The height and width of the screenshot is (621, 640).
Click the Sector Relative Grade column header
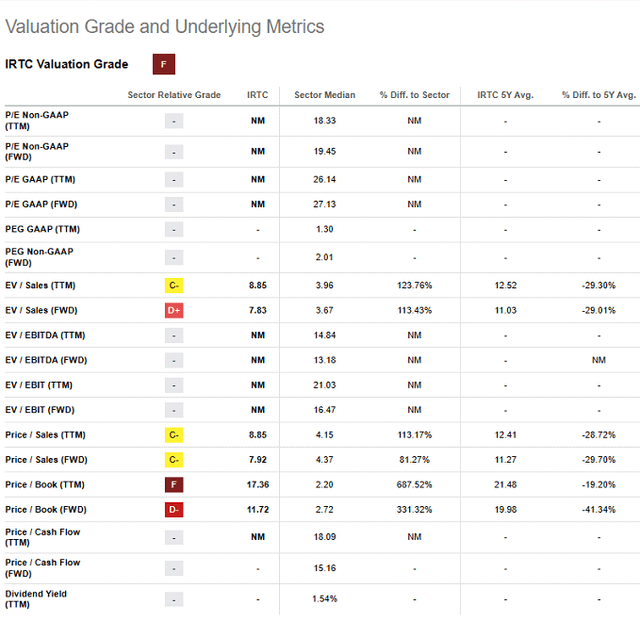pyautogui.click(x=174, y=95)
